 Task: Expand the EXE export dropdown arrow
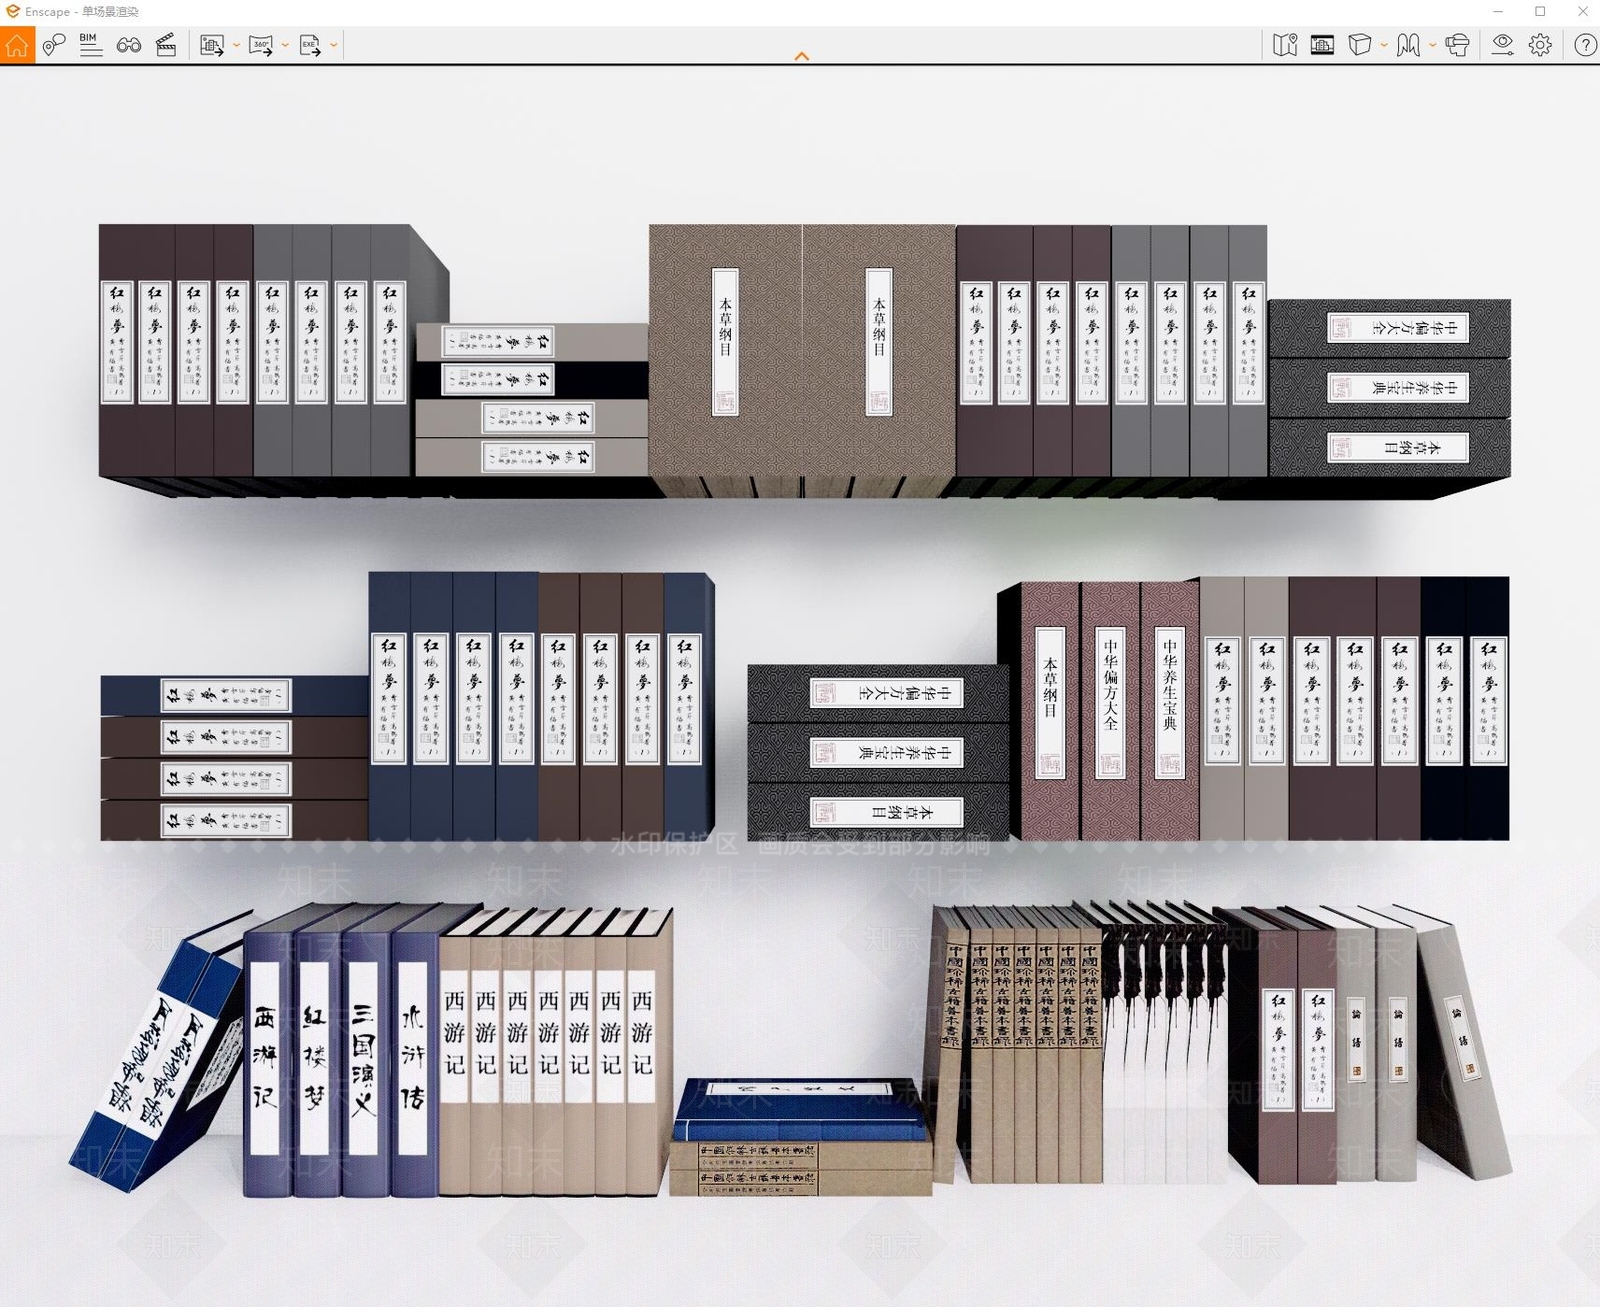[x=333, y=45]
